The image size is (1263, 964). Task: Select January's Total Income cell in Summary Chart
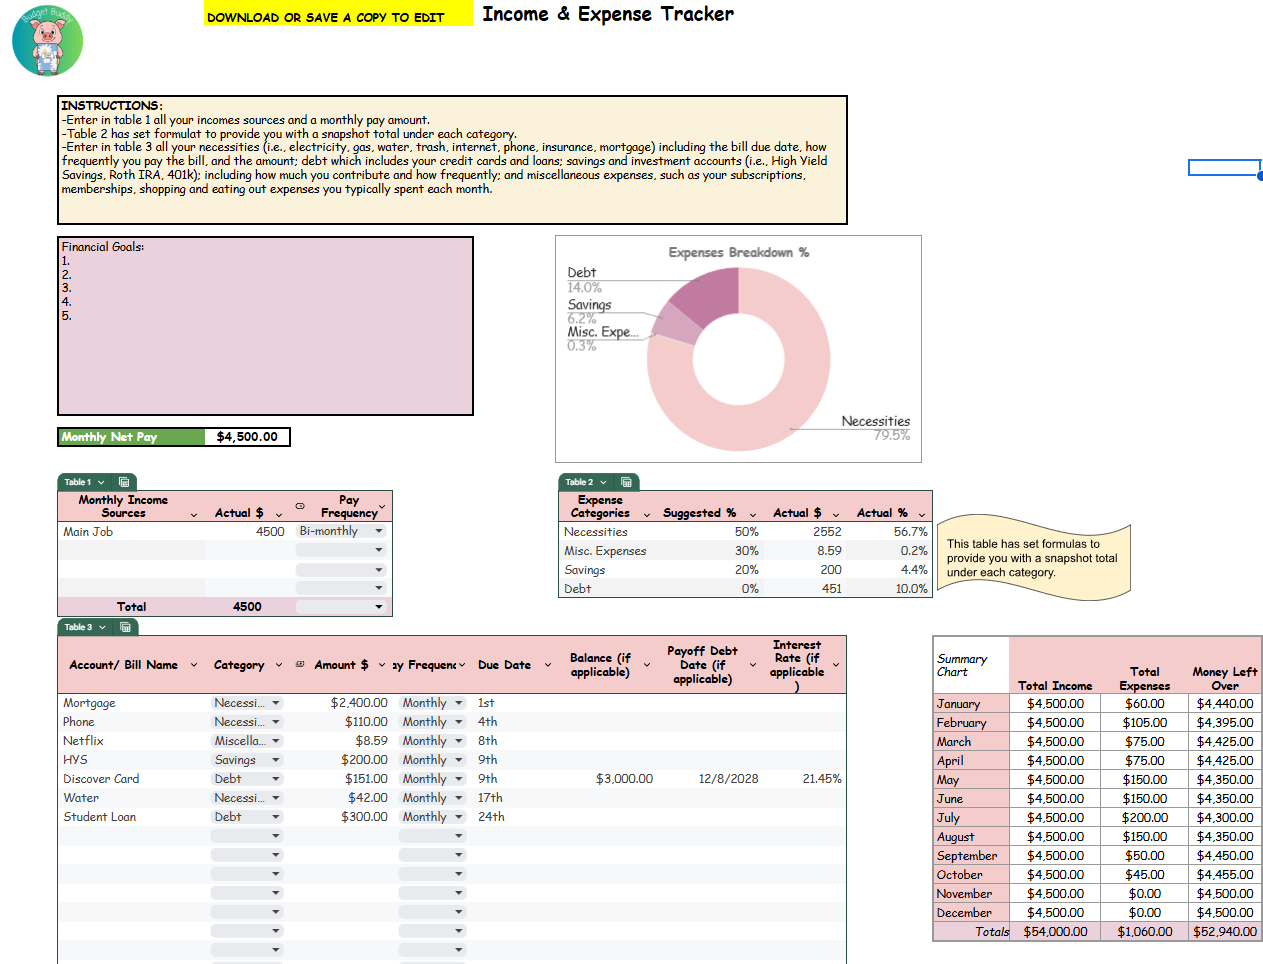pyautogui.click(x=1055, y=703)
